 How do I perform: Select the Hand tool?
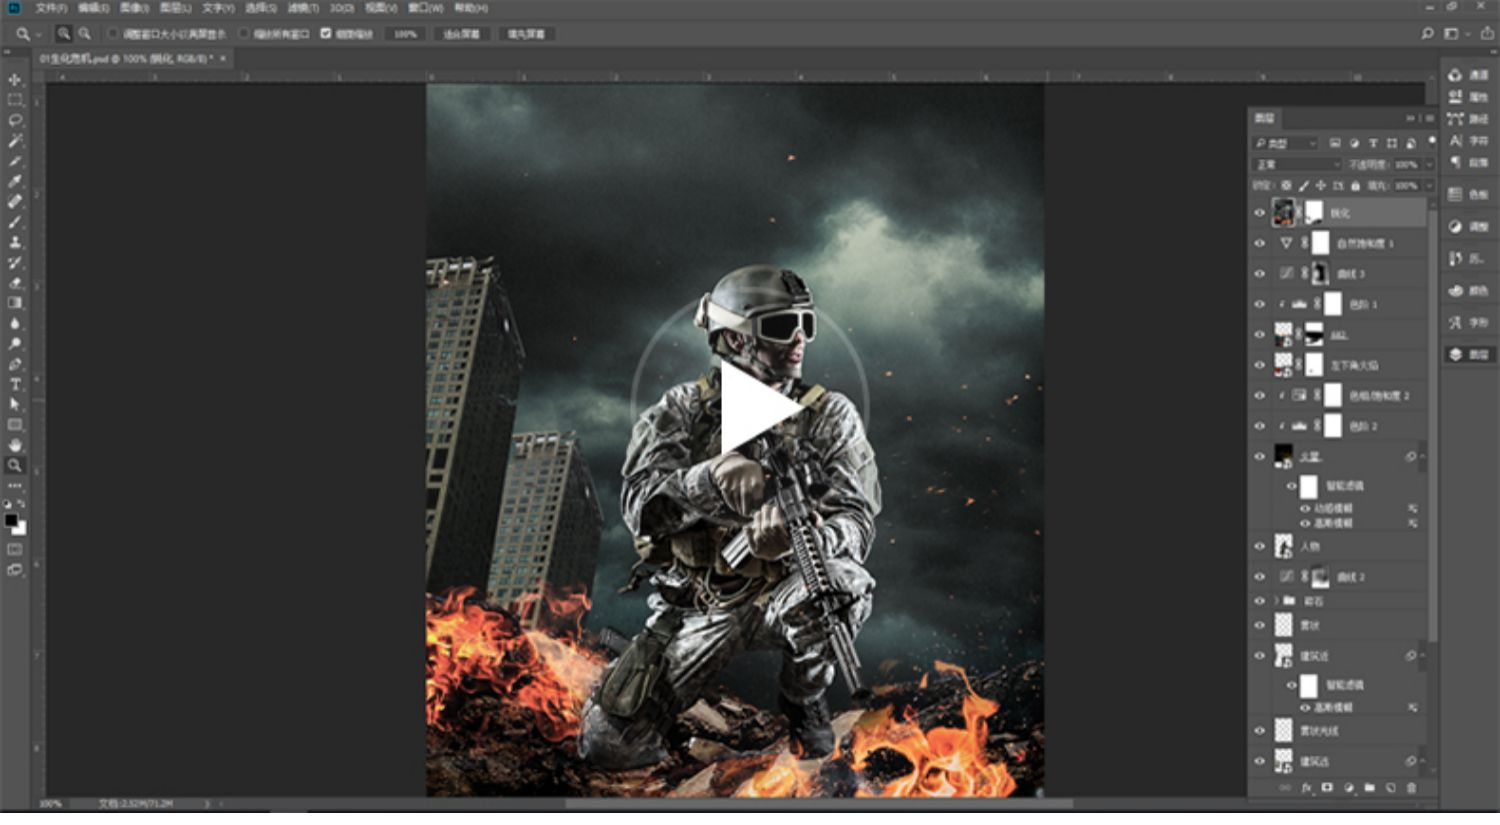tap(14, 445)
